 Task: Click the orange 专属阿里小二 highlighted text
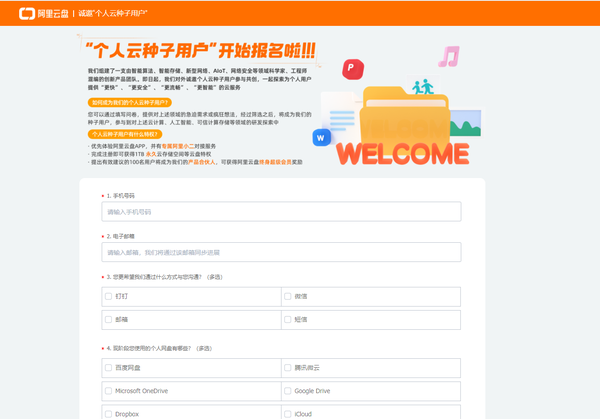178,146
